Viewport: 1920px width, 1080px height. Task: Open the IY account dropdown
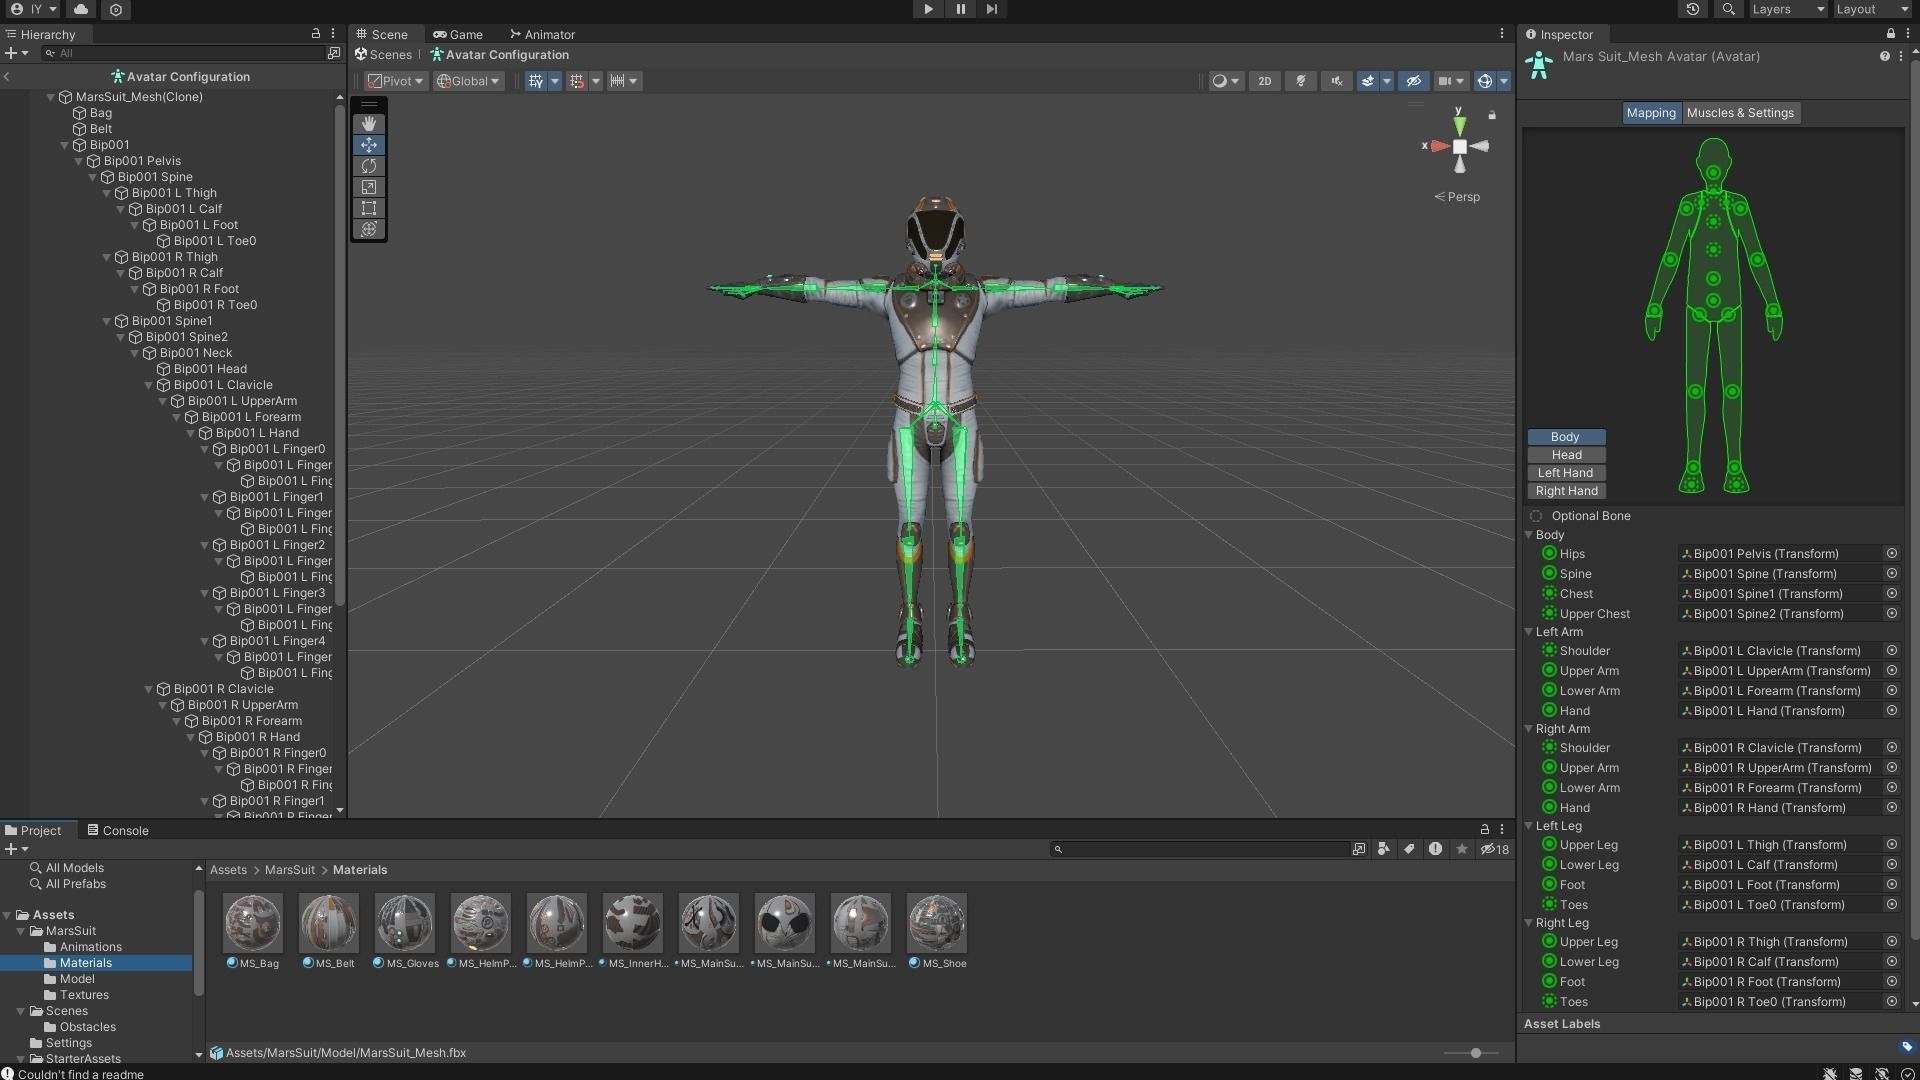tap(34, 9)
